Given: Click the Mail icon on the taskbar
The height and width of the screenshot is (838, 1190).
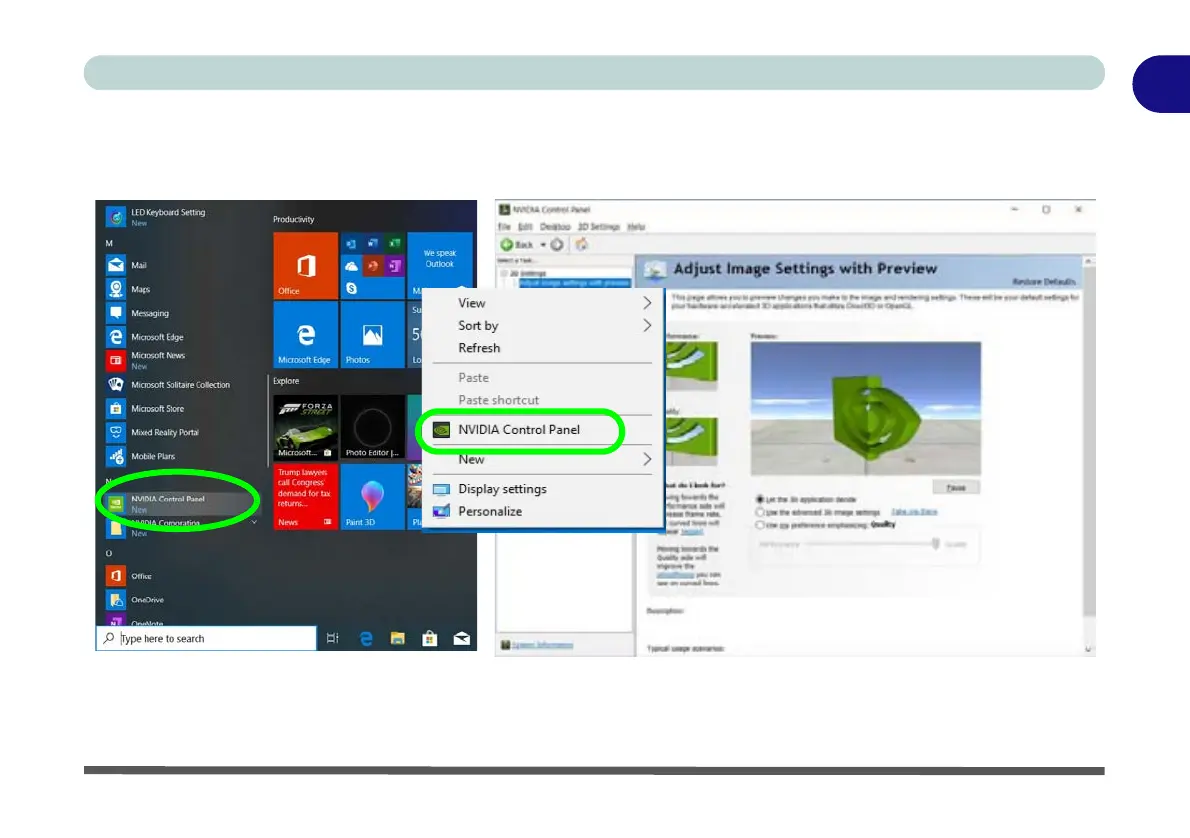Looking at the screenshot, I should click(461, 638).
